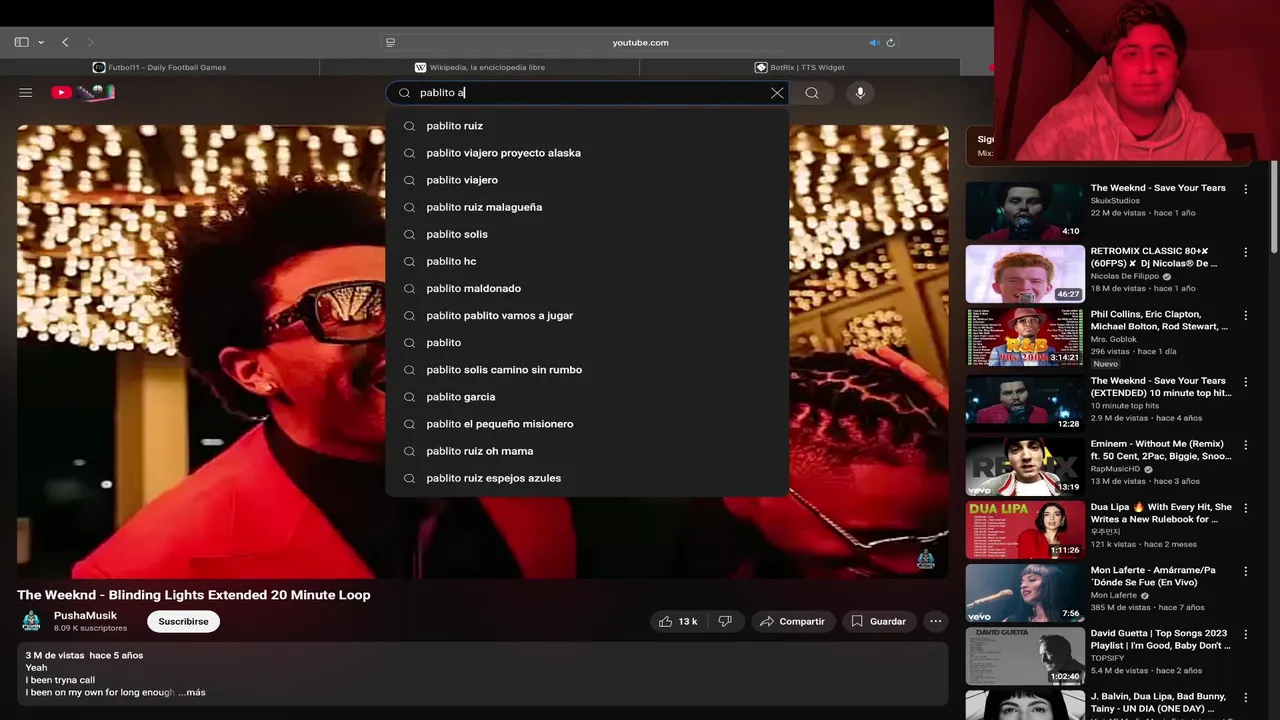Open Mon Laferte - Amárrame video title
The width and height of the screenshot is (1280, 720).
(x=1153, y=576)
